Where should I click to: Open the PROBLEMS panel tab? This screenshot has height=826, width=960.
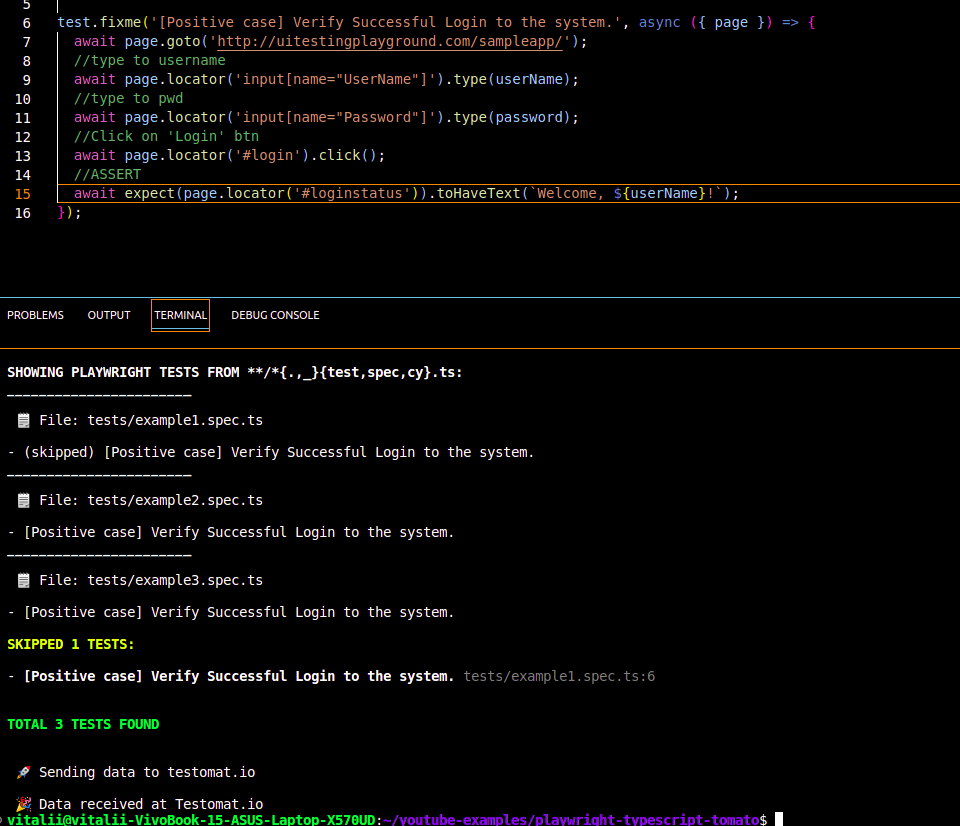click(x=36, y=315)
